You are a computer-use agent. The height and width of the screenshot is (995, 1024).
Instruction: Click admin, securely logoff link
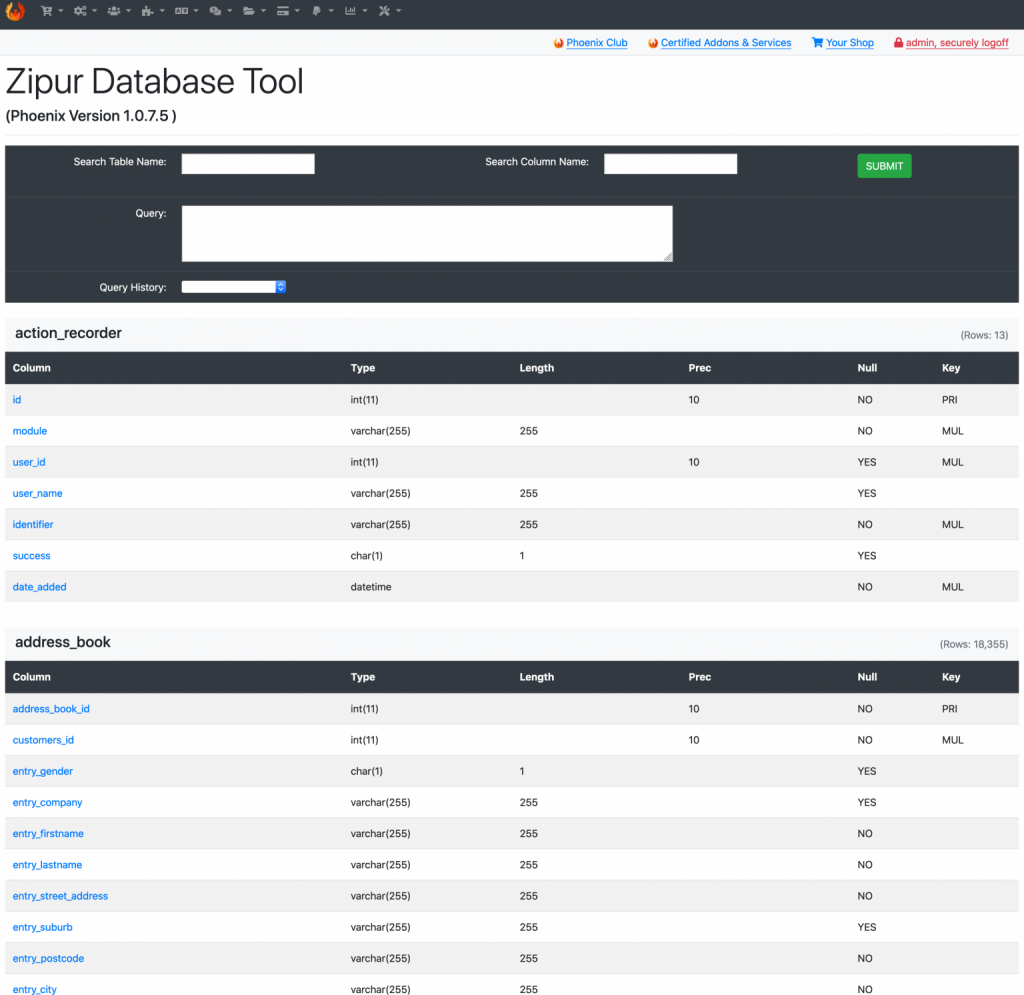point(957,42)
